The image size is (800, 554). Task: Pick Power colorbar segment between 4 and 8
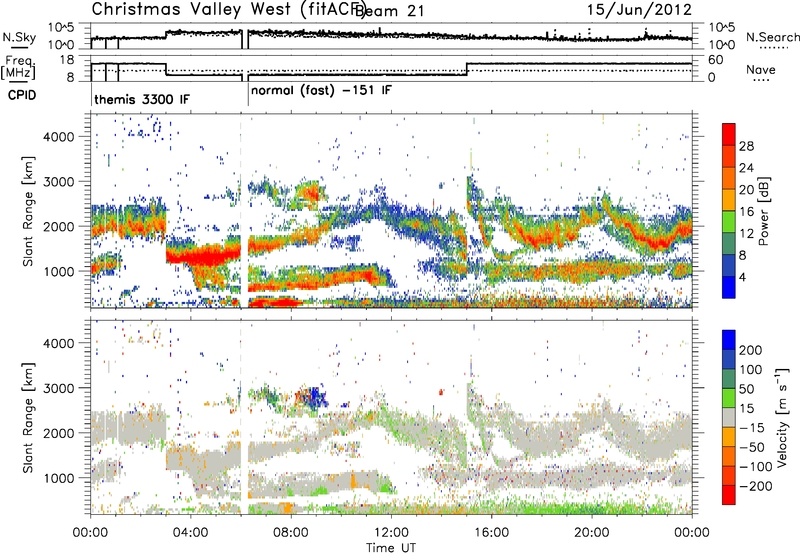tap(729, 265)
